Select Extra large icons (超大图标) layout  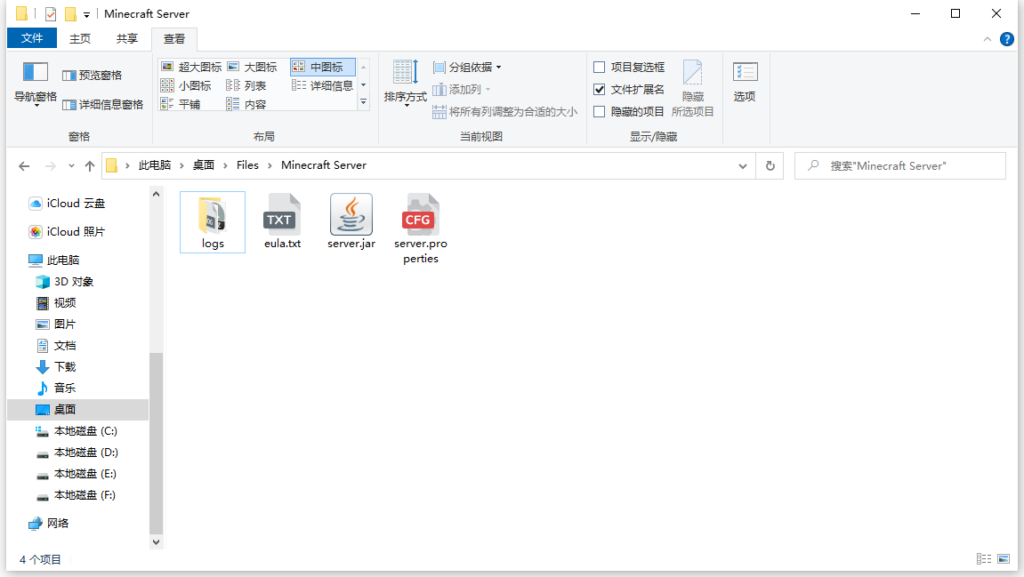(x=191, y=67)
